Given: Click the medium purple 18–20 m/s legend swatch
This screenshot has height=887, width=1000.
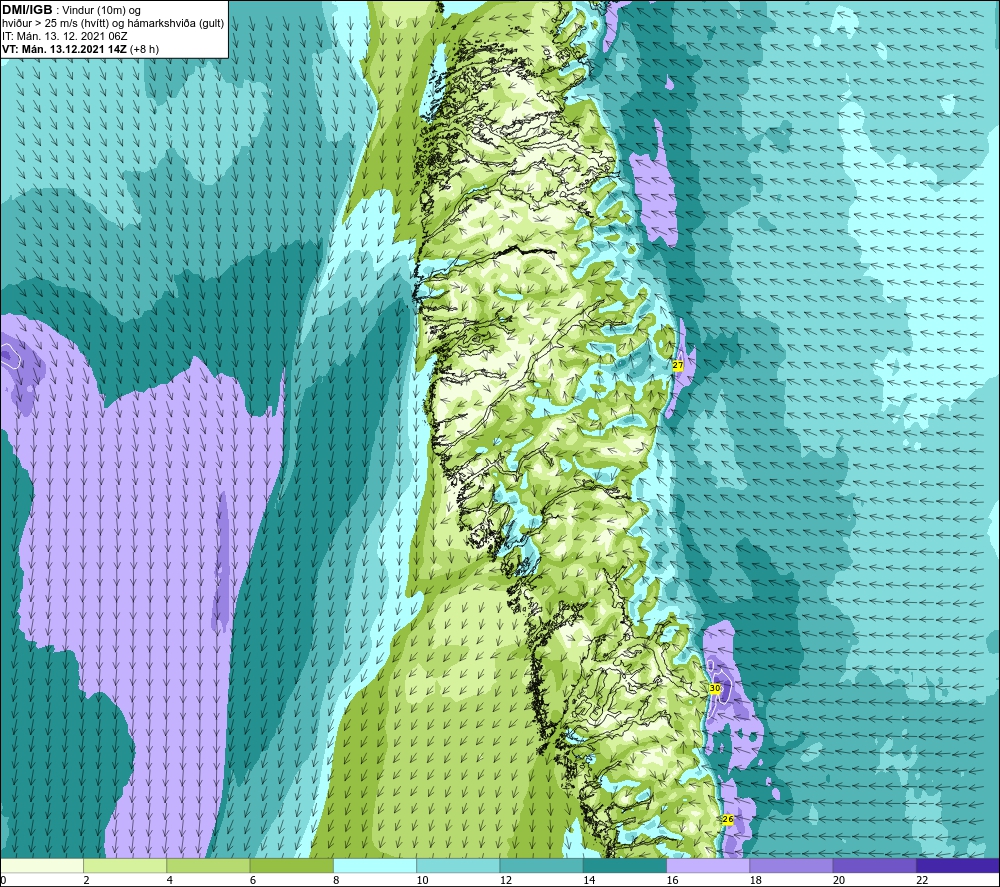Looking at the screenshot, I should point(791,865).
